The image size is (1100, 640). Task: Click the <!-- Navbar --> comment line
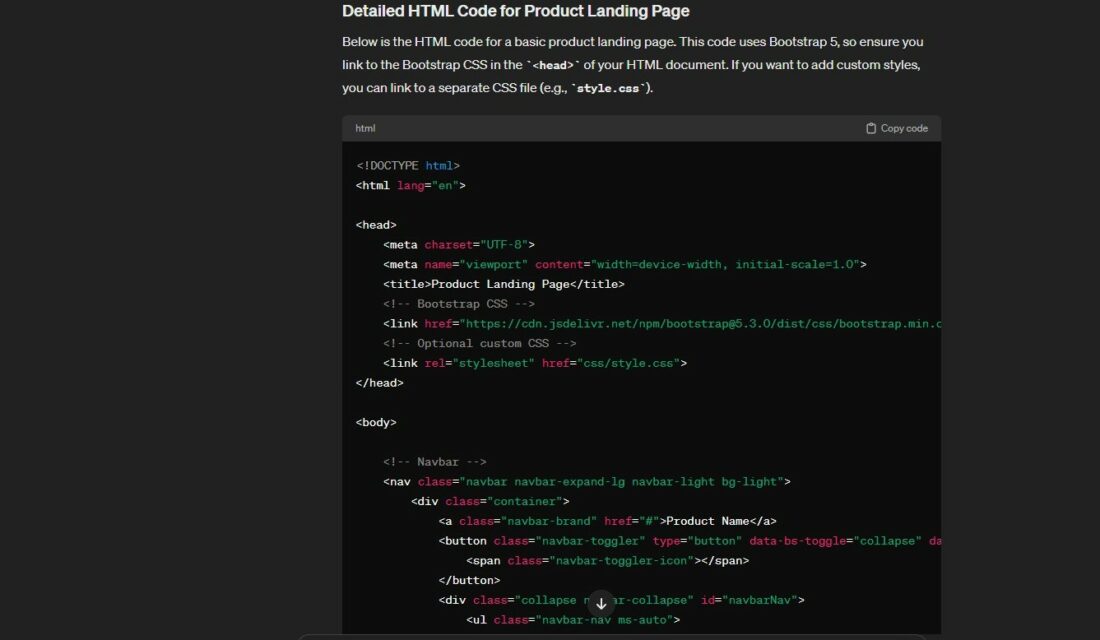(434, 461)
